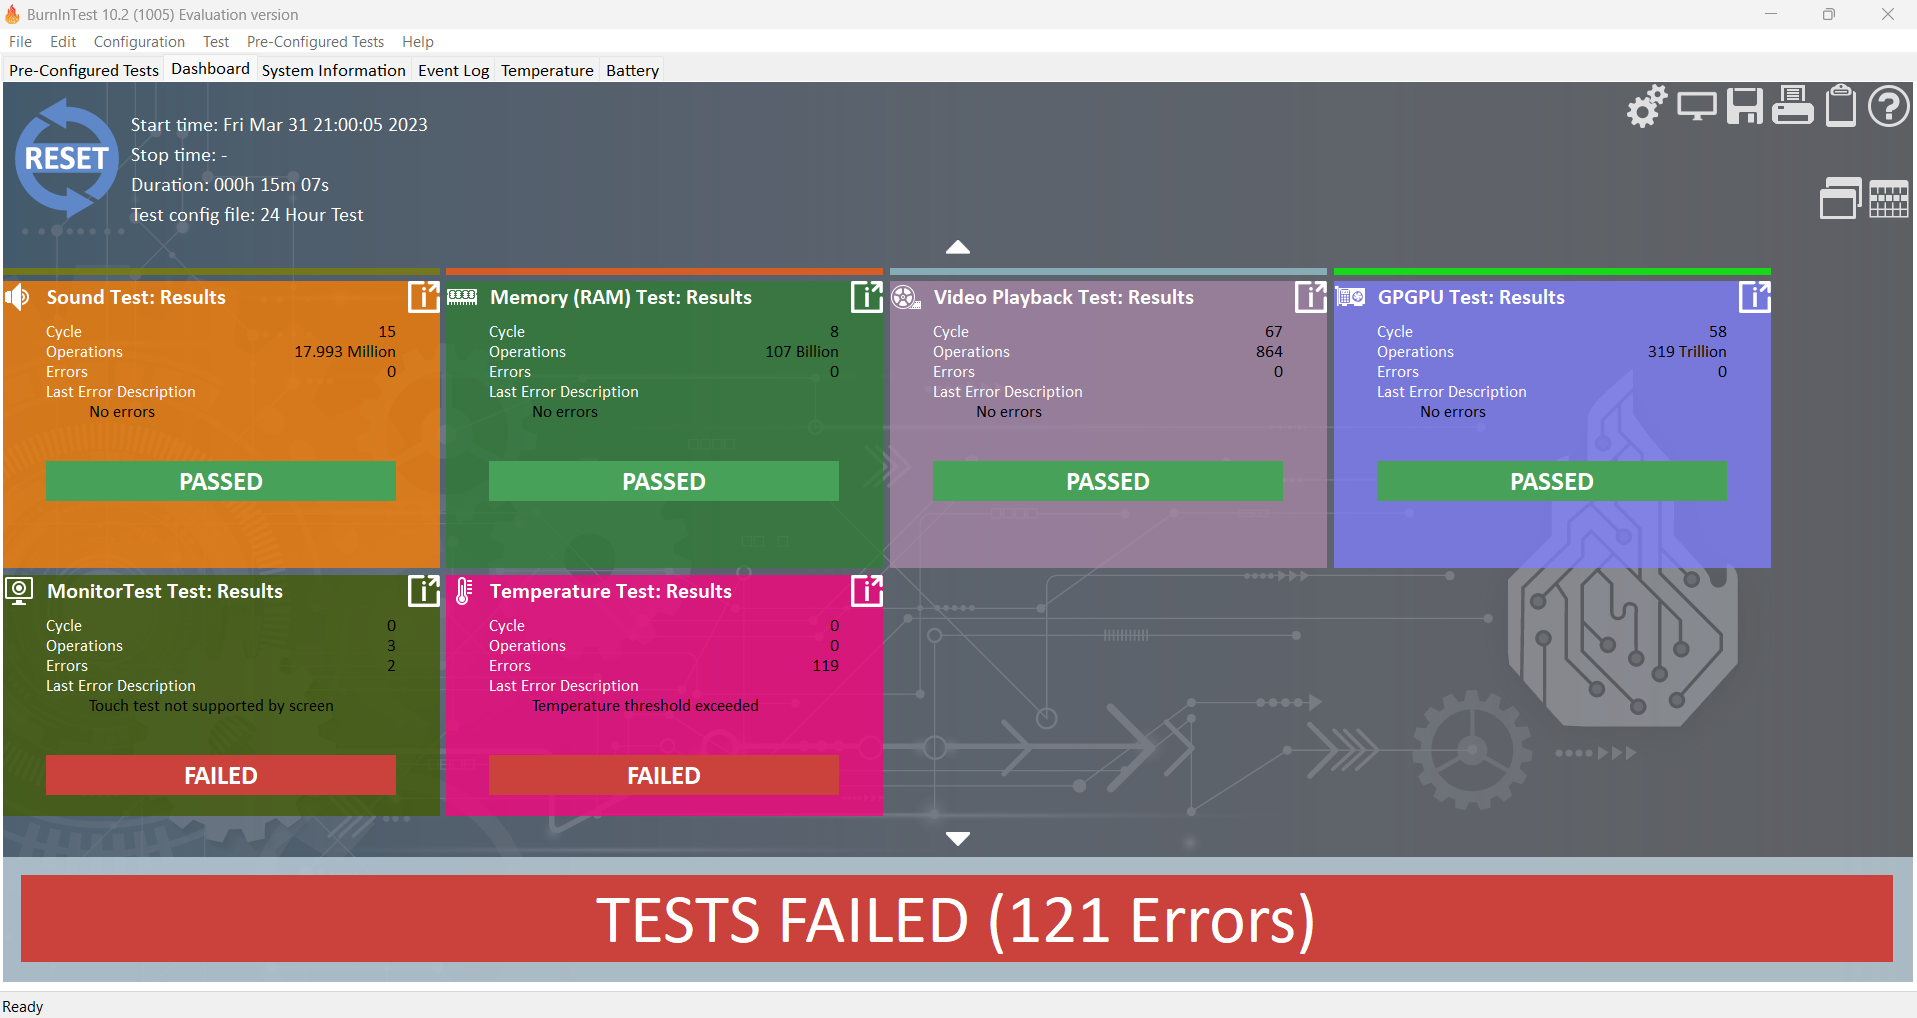This screenshot has width=1917, height=1018.
Task: Open the Test menu
Action: pos(216,42)
